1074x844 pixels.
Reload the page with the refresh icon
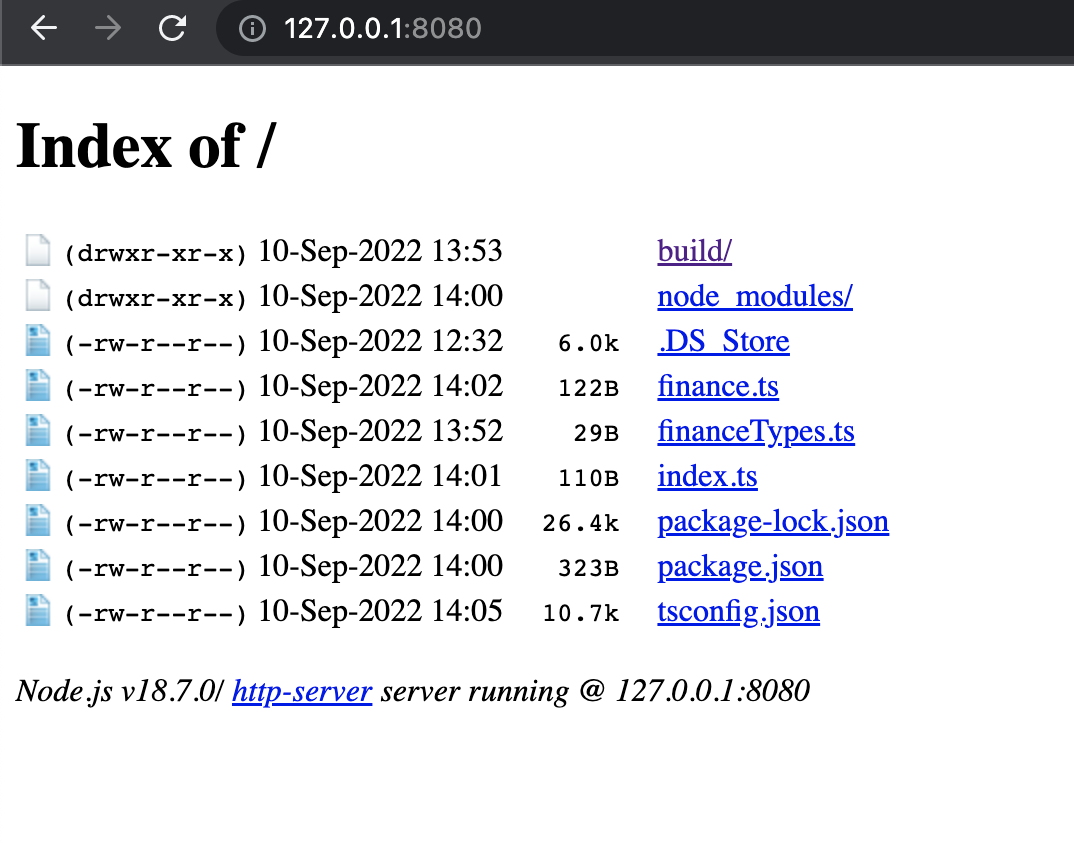pyautogui.click(x=170, y=28)
